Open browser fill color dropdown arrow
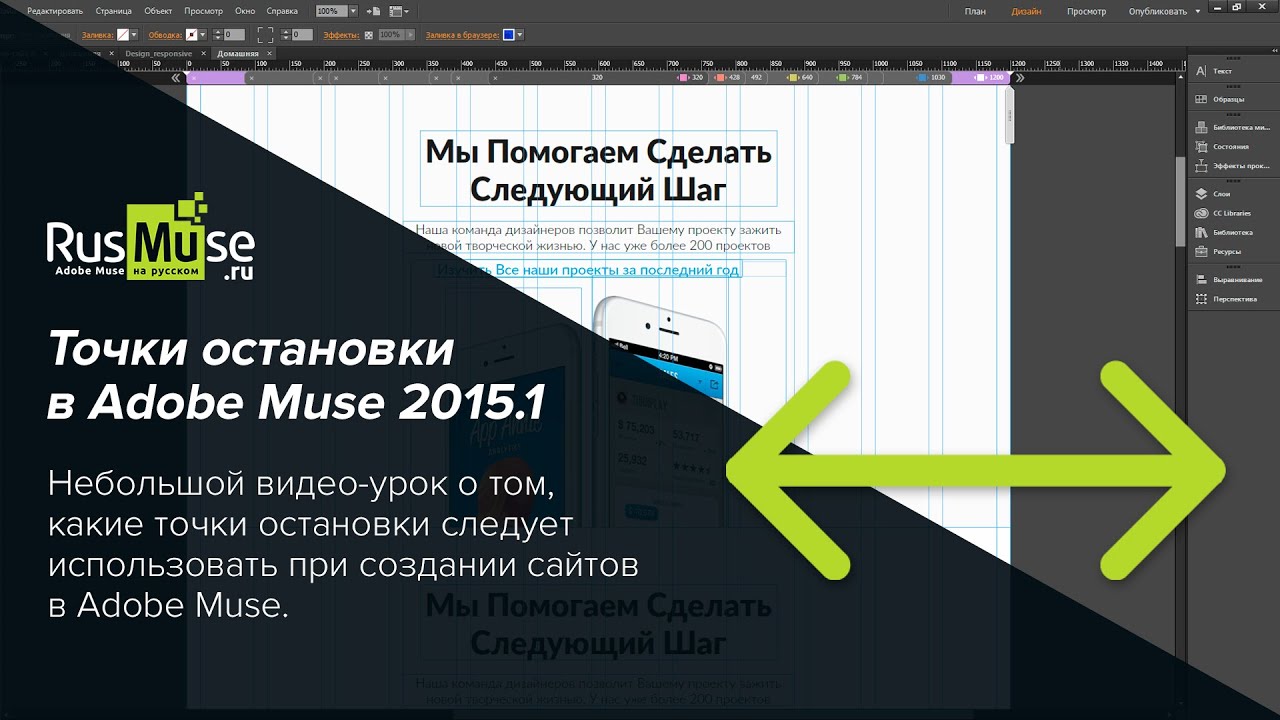The height and width of the screenshot is (720, 1280). tap(520, 35)
